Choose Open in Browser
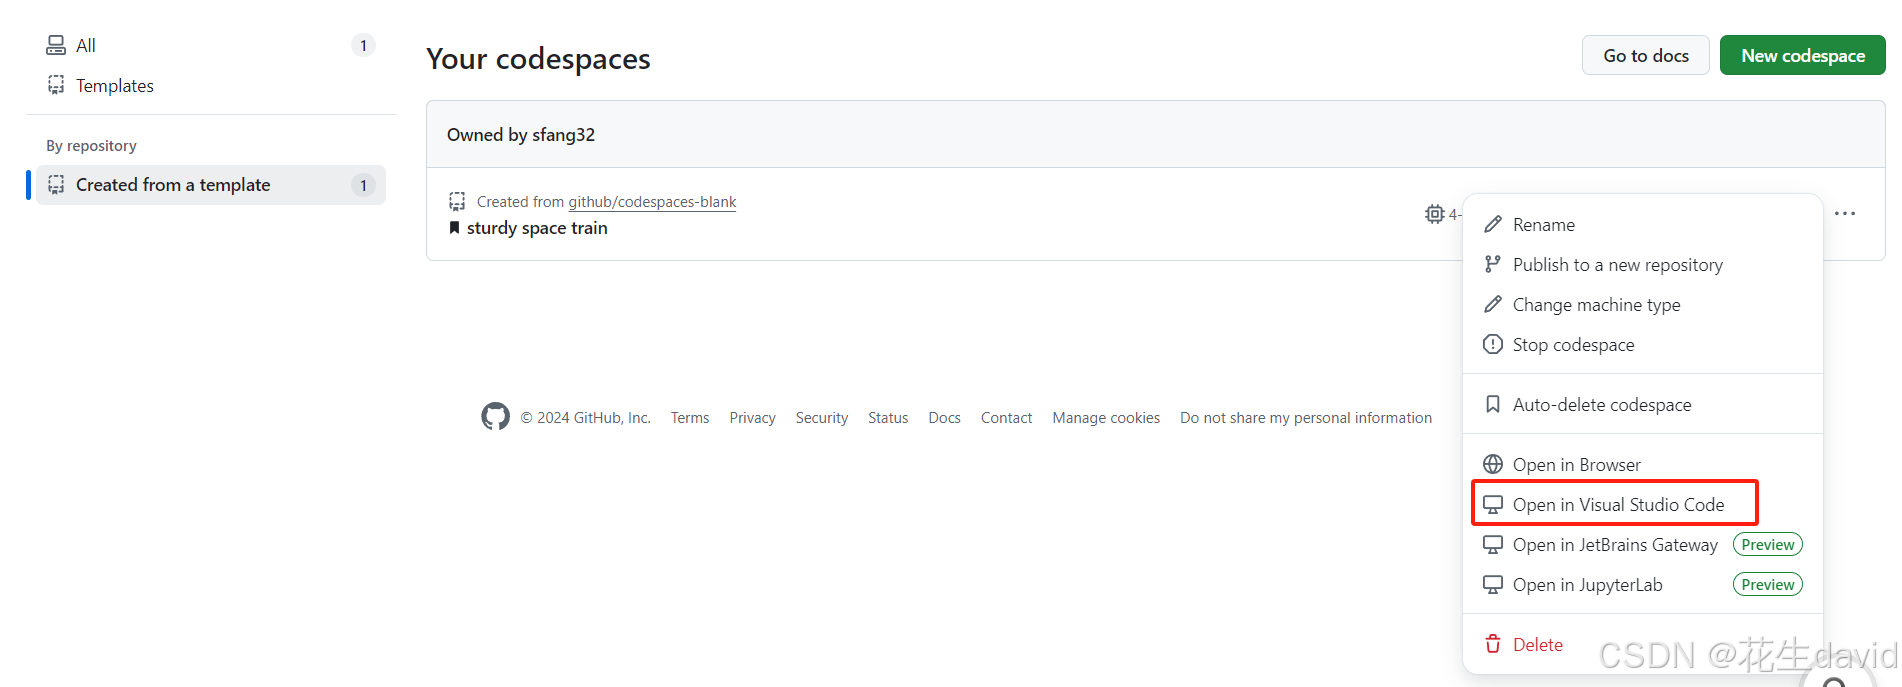 point(1642,464)
